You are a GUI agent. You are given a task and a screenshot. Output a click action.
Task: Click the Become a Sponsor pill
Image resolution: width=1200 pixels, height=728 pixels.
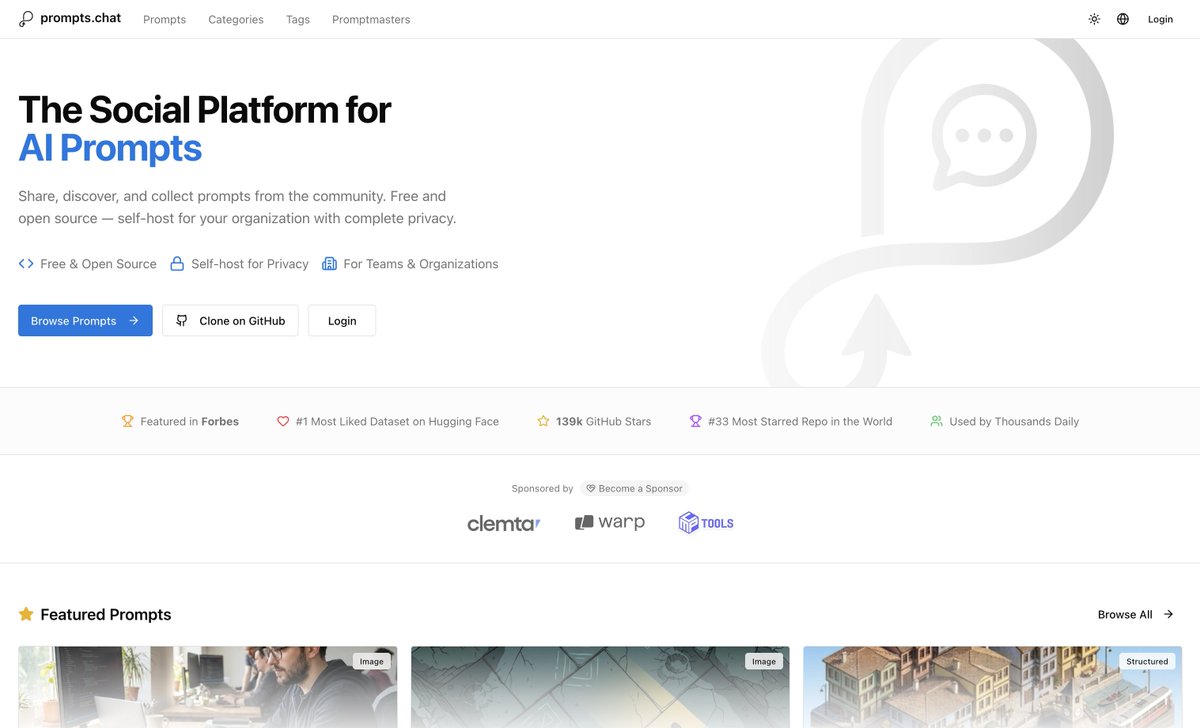(635, 488)
